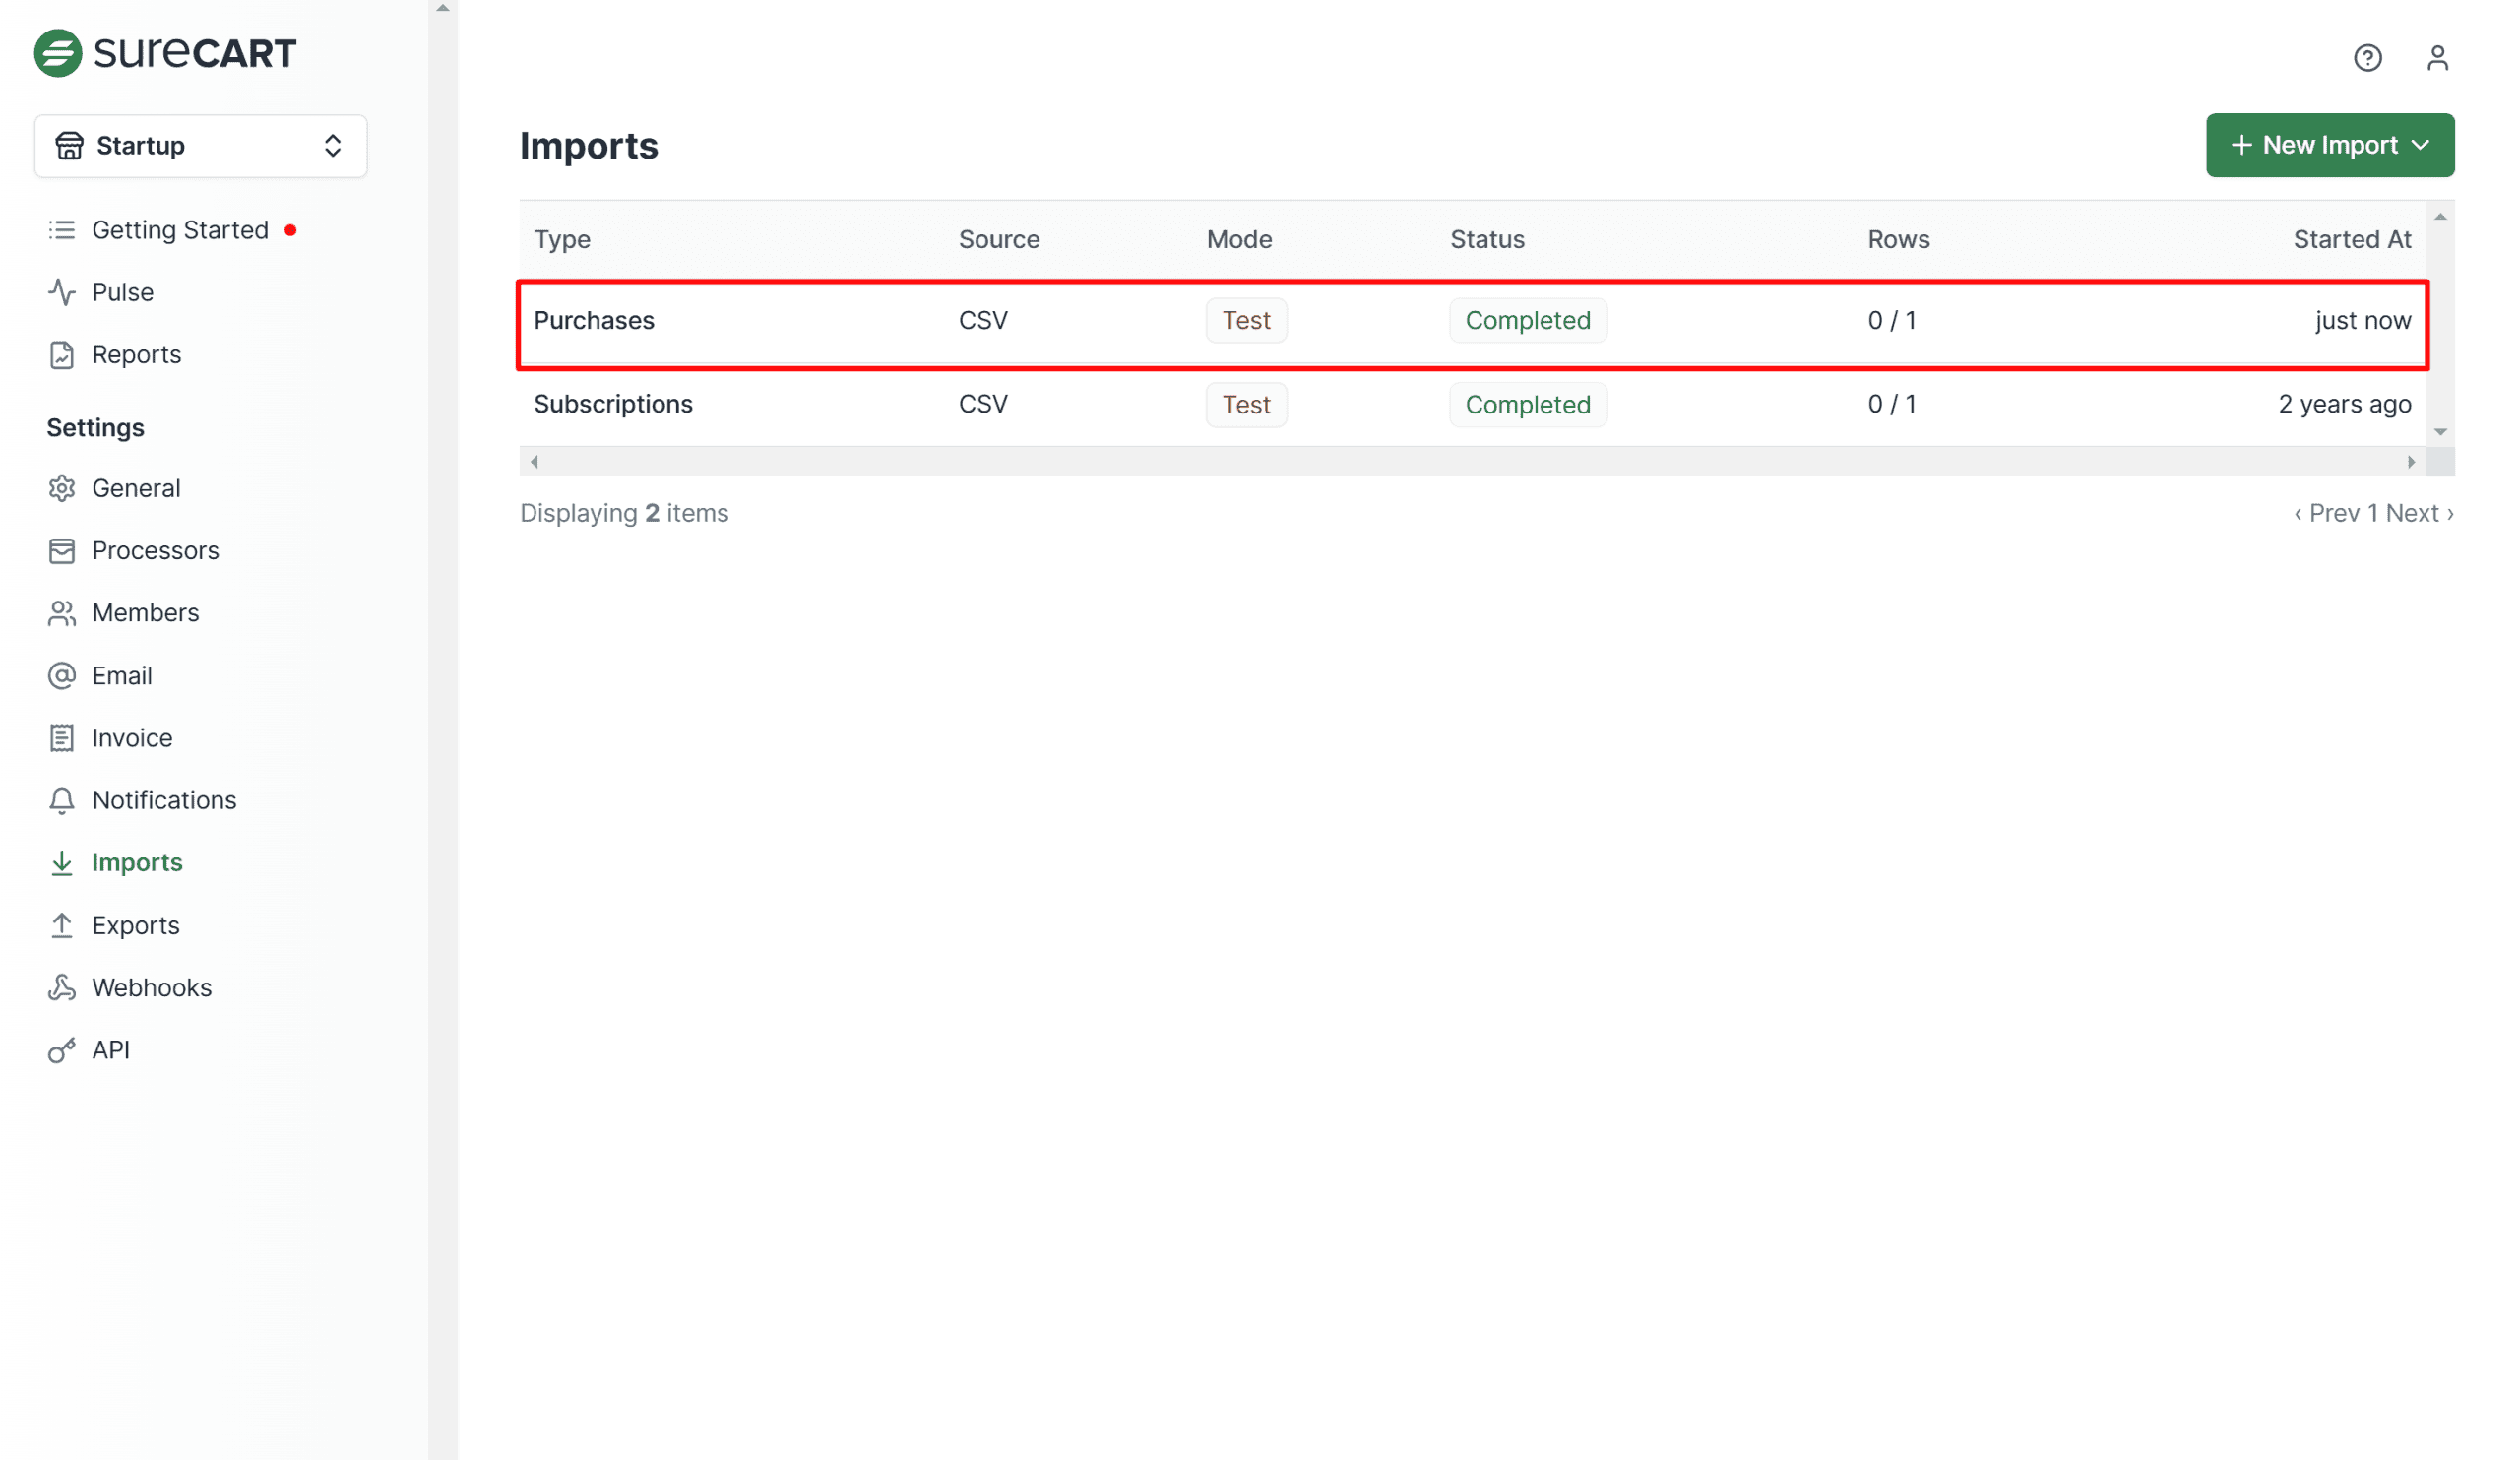Expand the New Import dropdown button
The image size is (2520, 1460).
pyautogui.click(x=2329, y=145)
